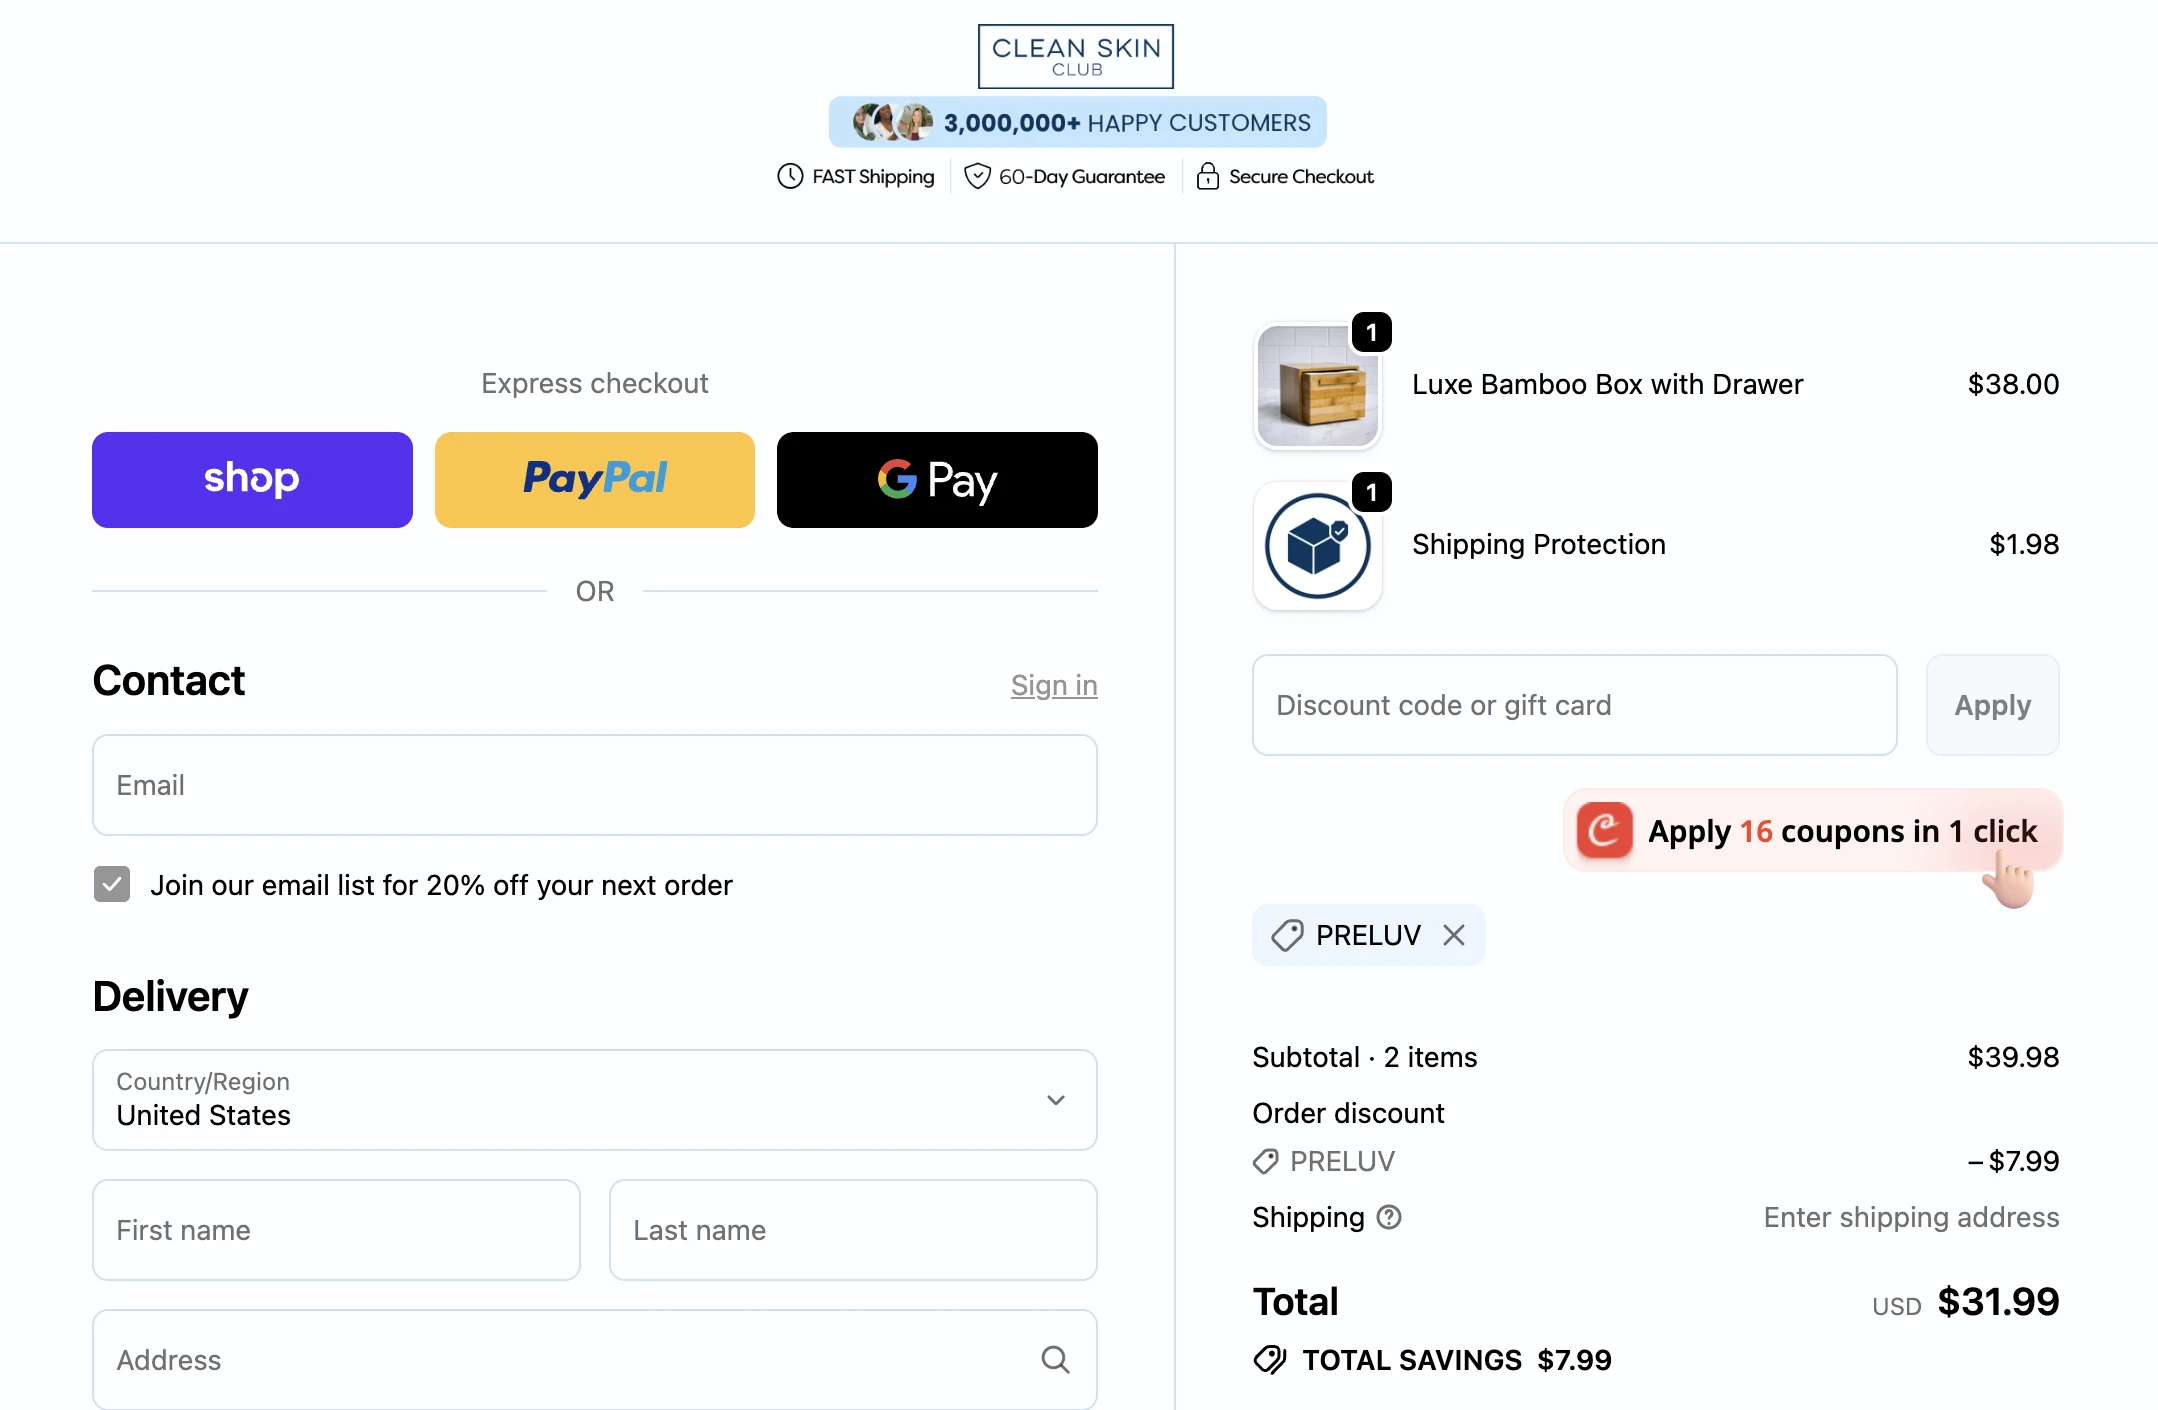Click the Delivery section heading

click(170, 996)
